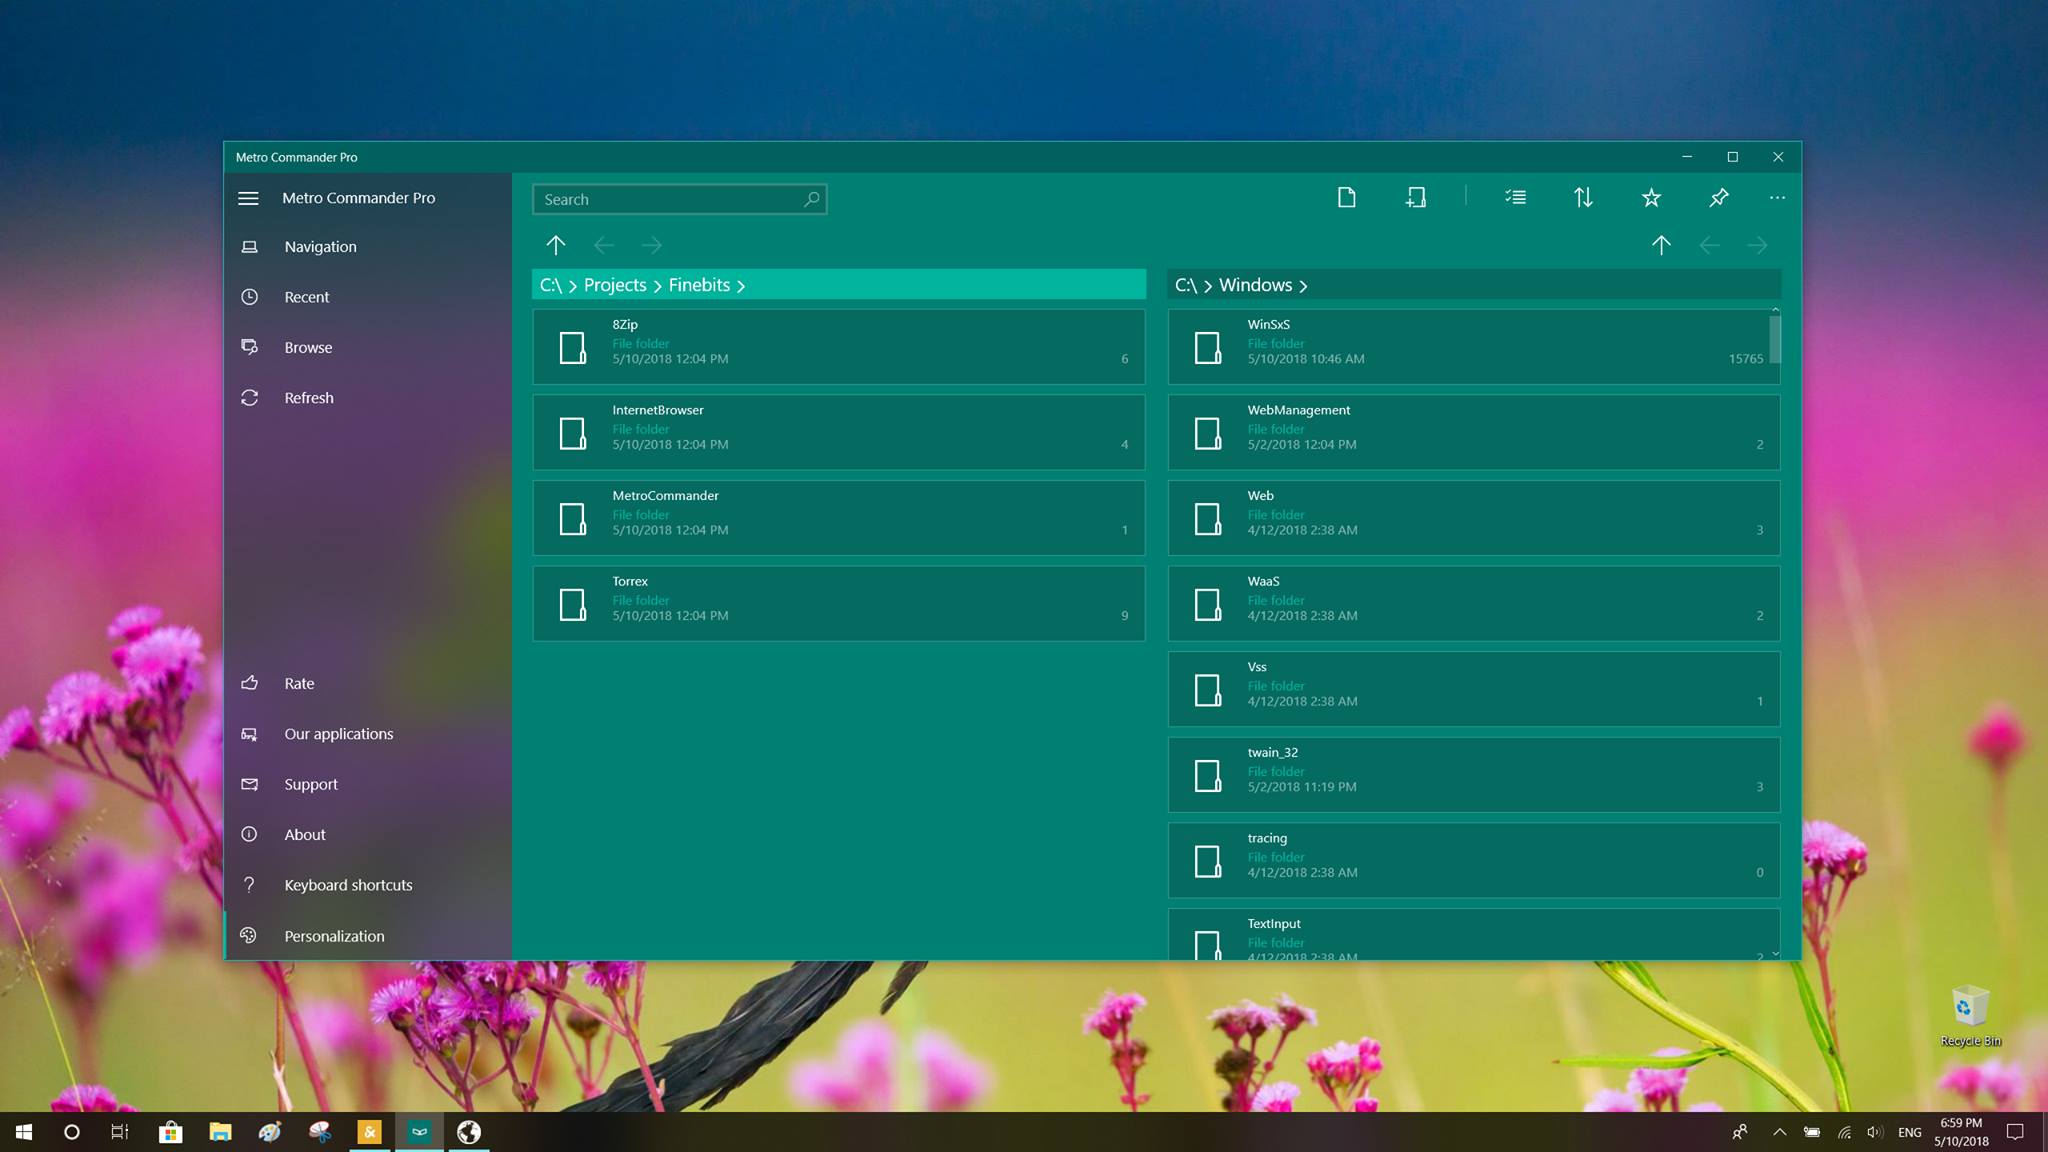
Task: Select the twain_32 folder
Action: tap(1474, 775)
